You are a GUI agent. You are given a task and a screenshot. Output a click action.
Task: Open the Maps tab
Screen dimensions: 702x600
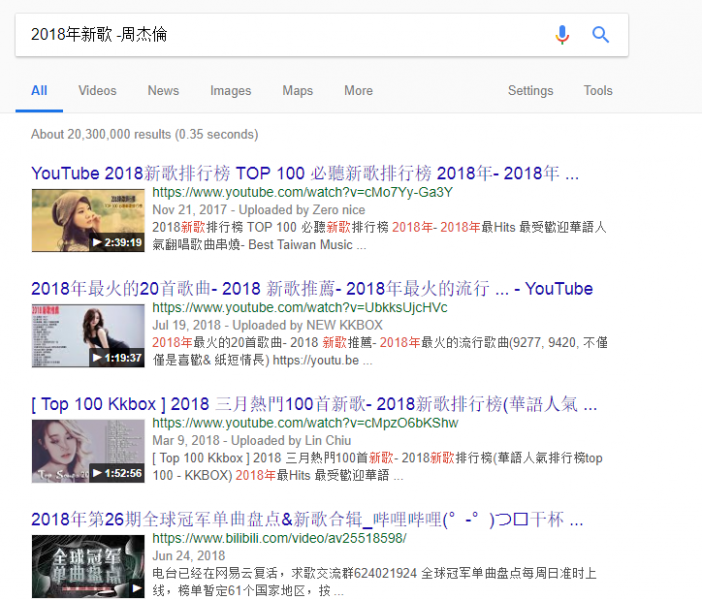pos(298,91)
